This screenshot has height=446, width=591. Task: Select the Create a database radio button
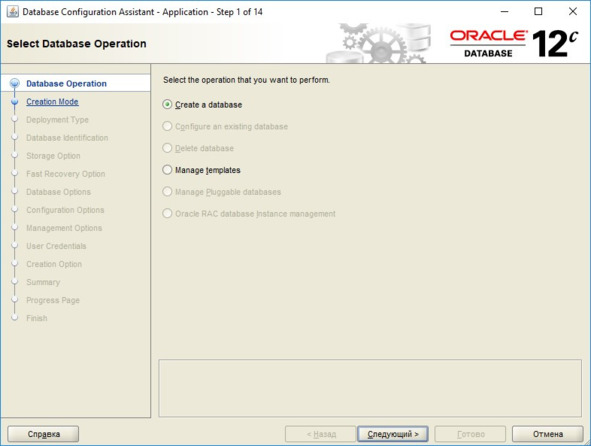(167, 104)
